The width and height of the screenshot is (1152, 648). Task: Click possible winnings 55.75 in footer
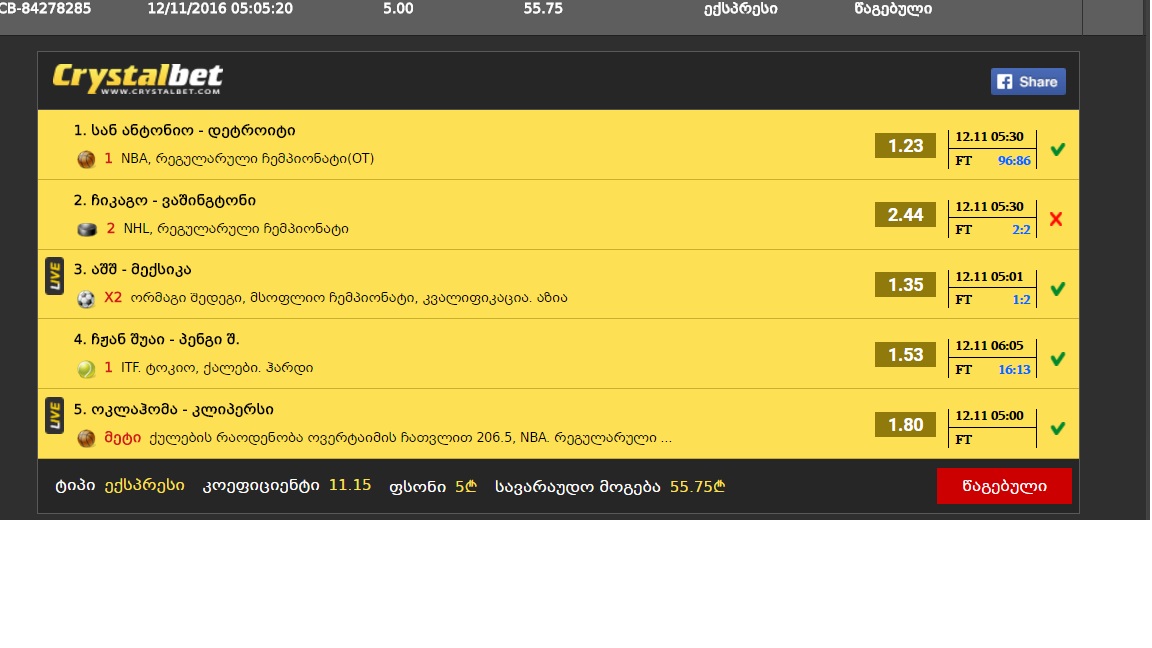tap(697, 486)
